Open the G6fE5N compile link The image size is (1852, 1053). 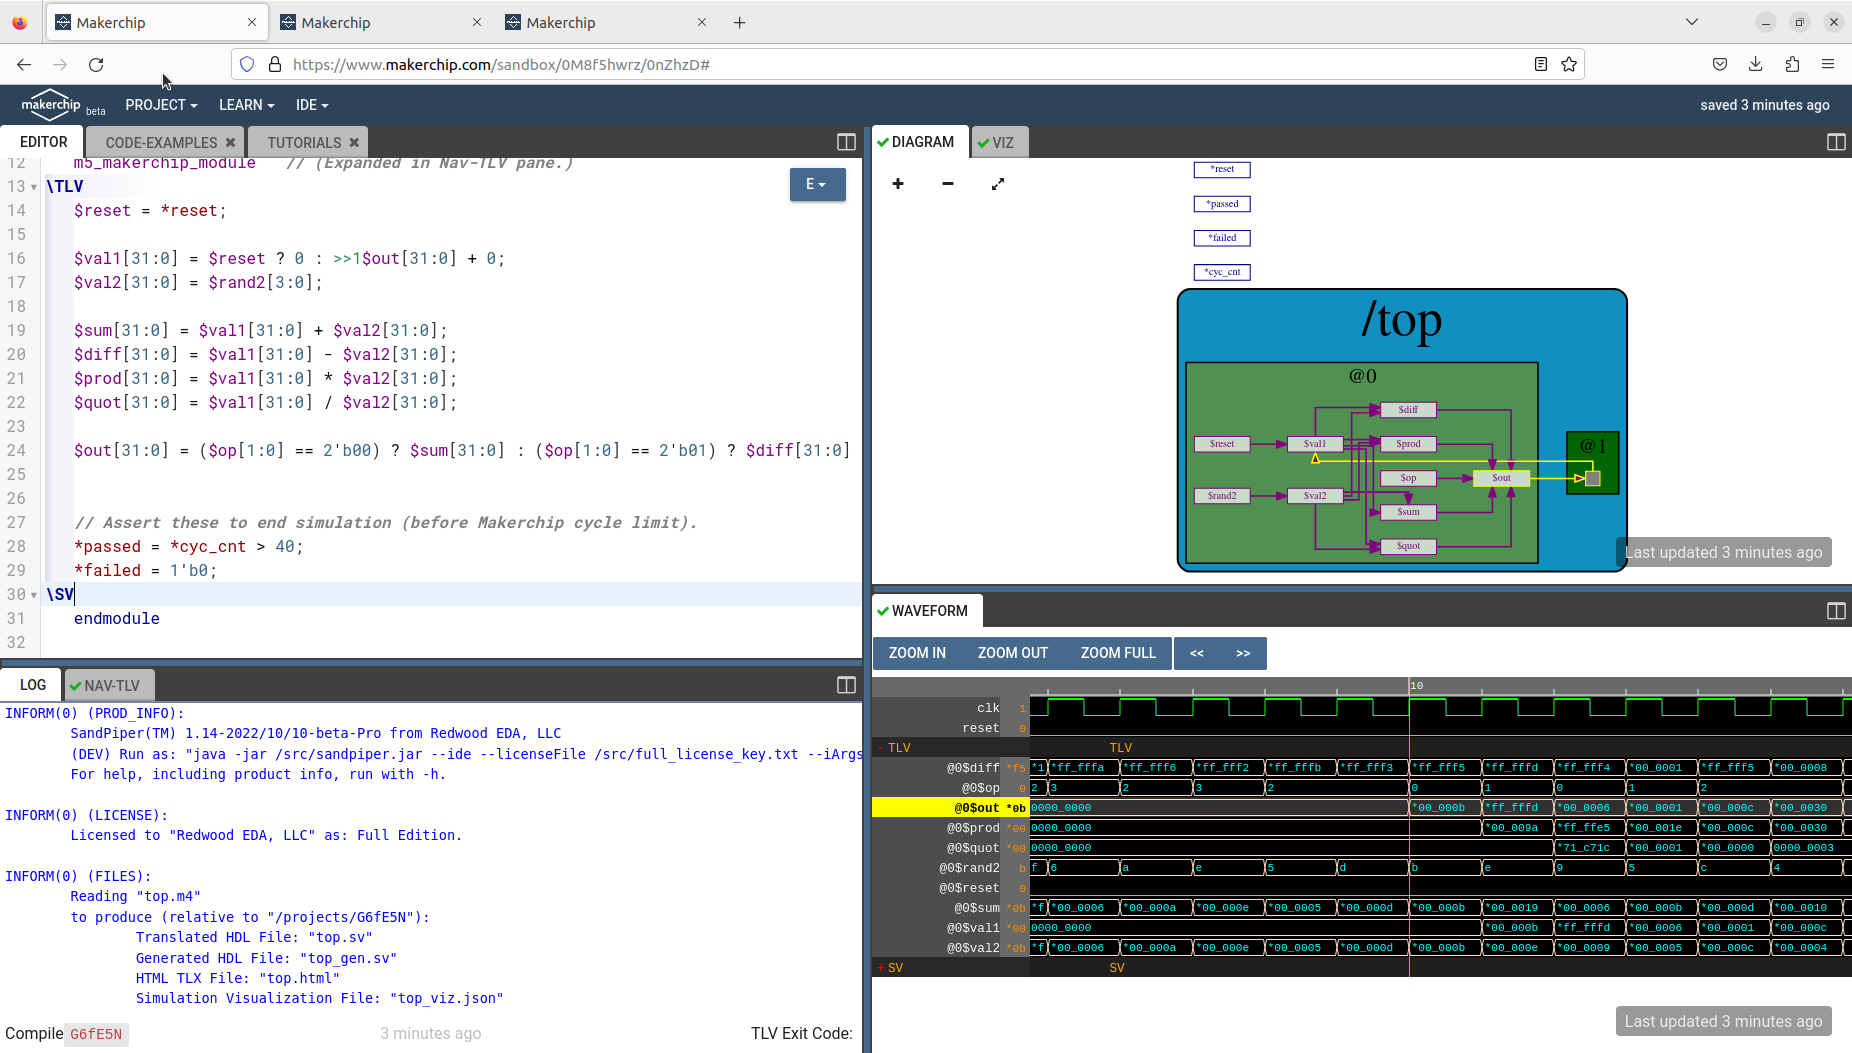point(95,1034)
